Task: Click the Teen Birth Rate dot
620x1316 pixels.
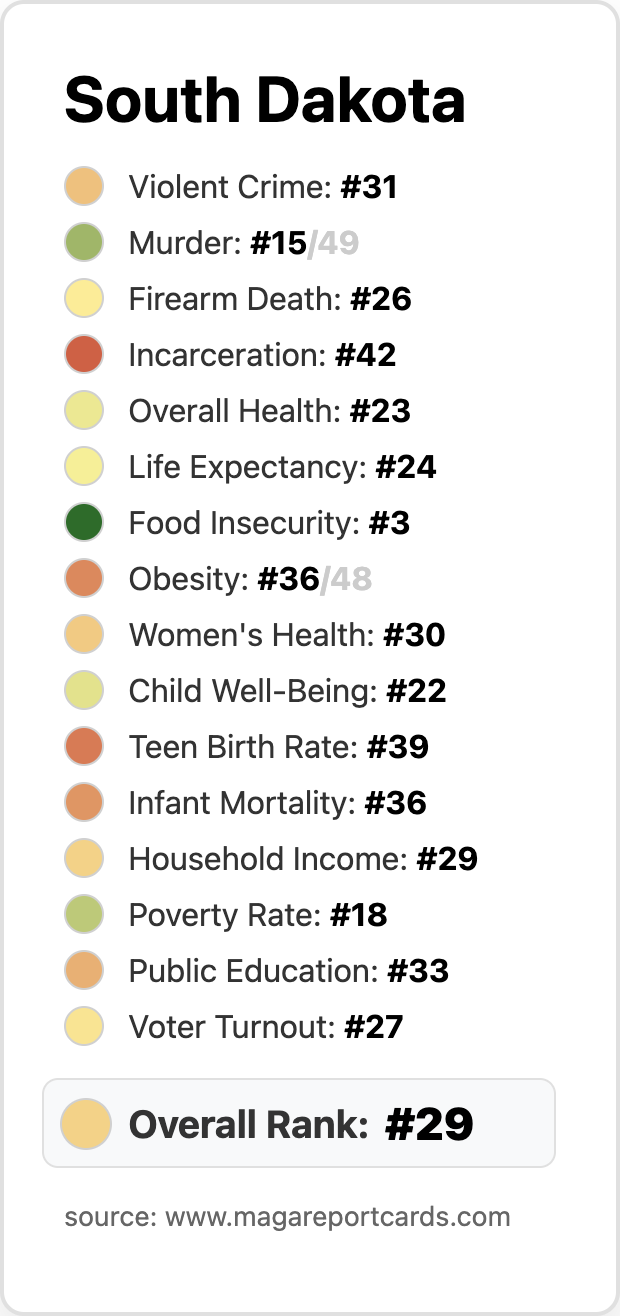Action: [x=85, y=747]
